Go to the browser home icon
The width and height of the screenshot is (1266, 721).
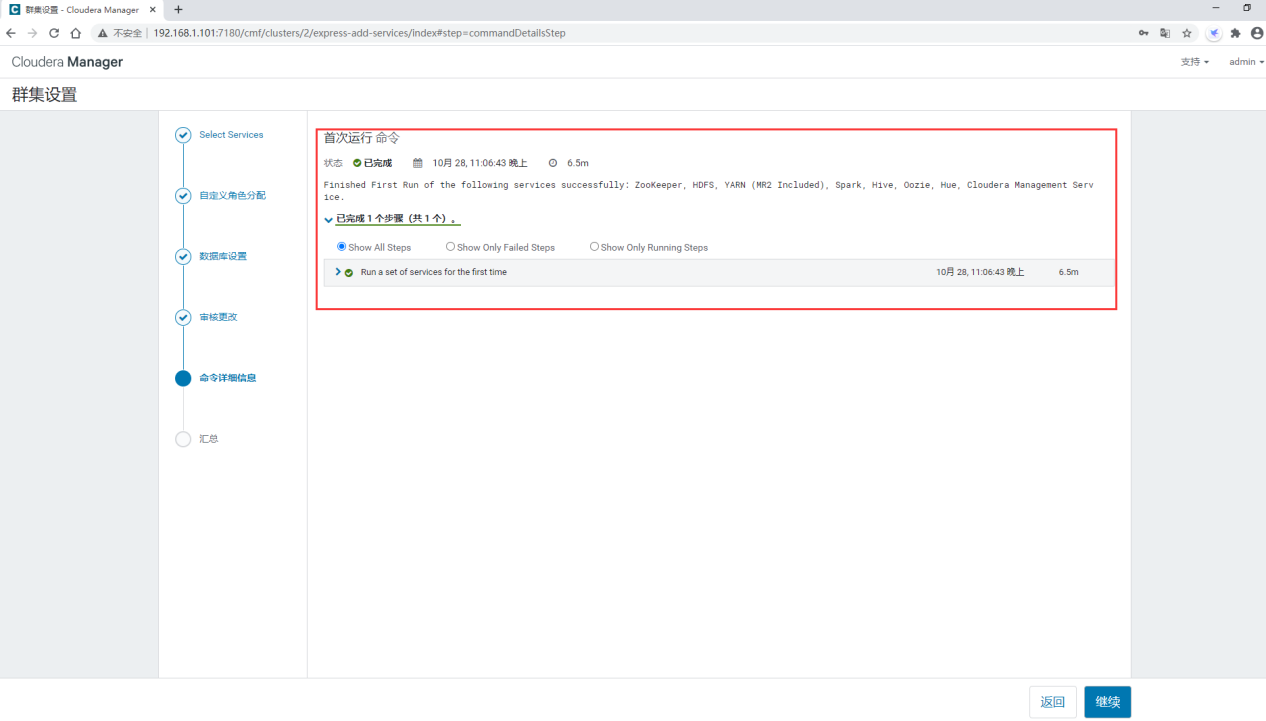coord(75,33)
